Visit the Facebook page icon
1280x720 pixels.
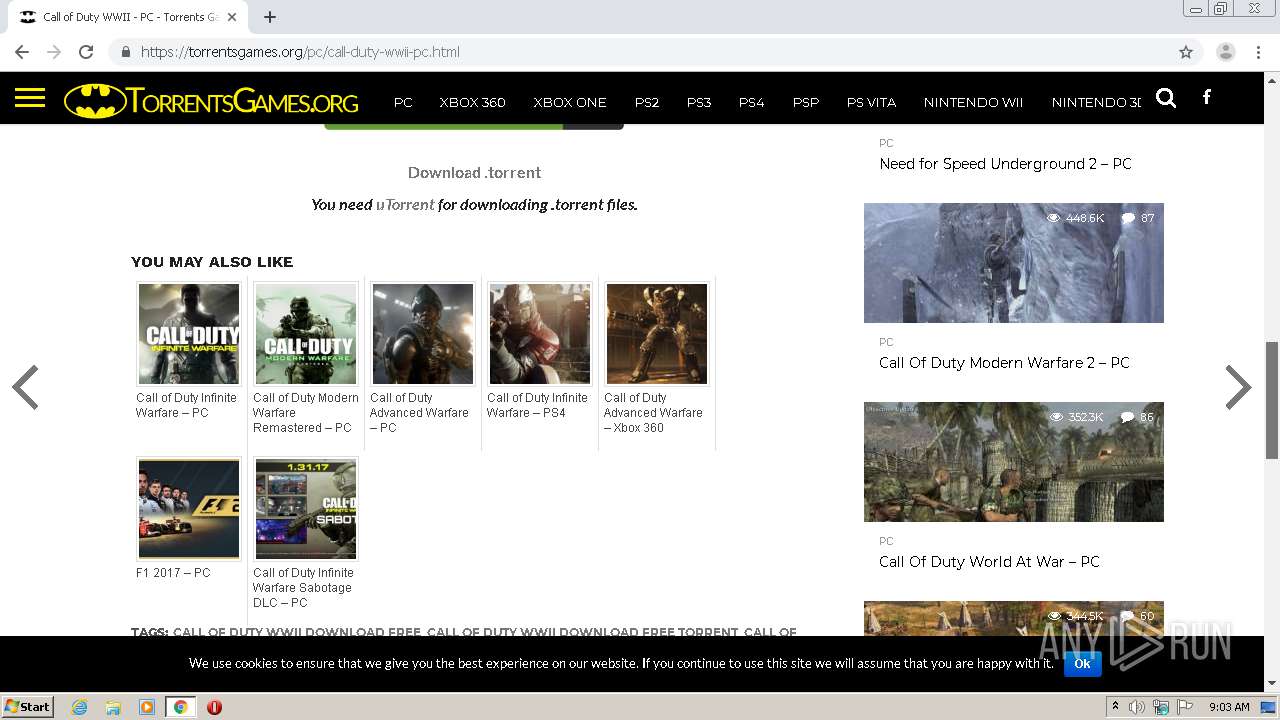pyautogui.click(x=1207, y=97)
